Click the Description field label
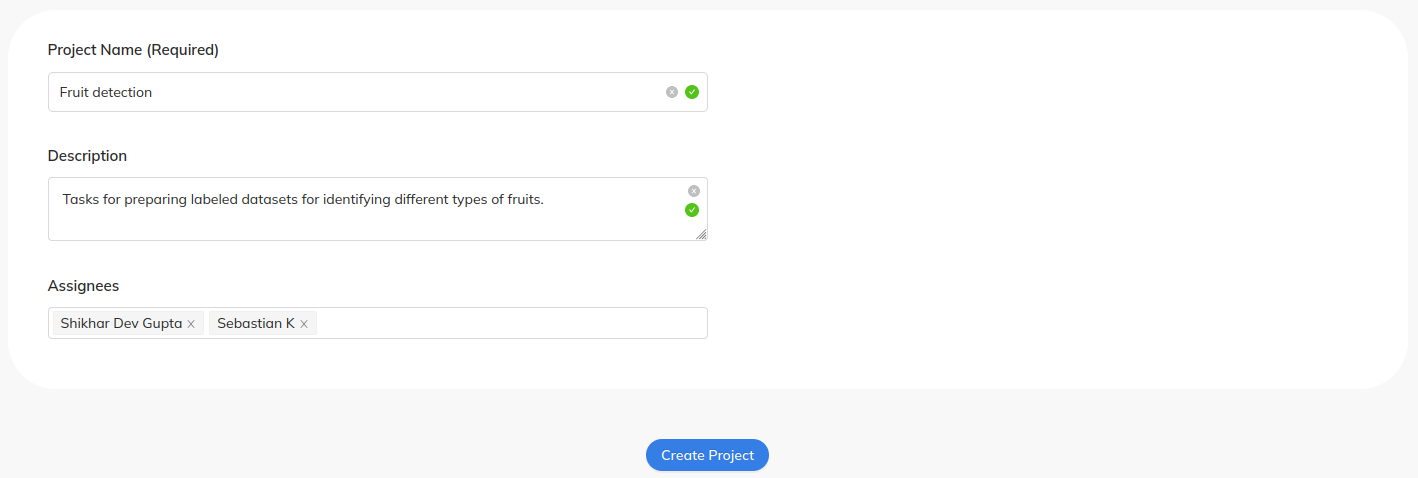This screenshot has height=478, width=1418. (x=87, y=156)
